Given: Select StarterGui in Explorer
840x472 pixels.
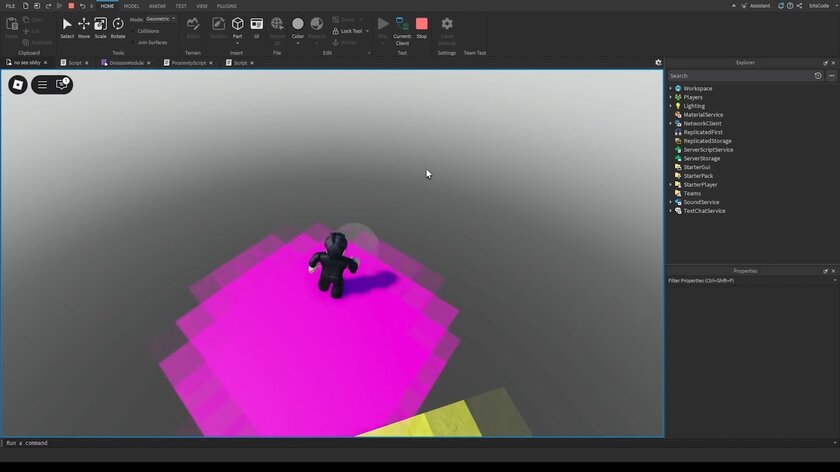Looking at the screenshot, I should [696, 167].
